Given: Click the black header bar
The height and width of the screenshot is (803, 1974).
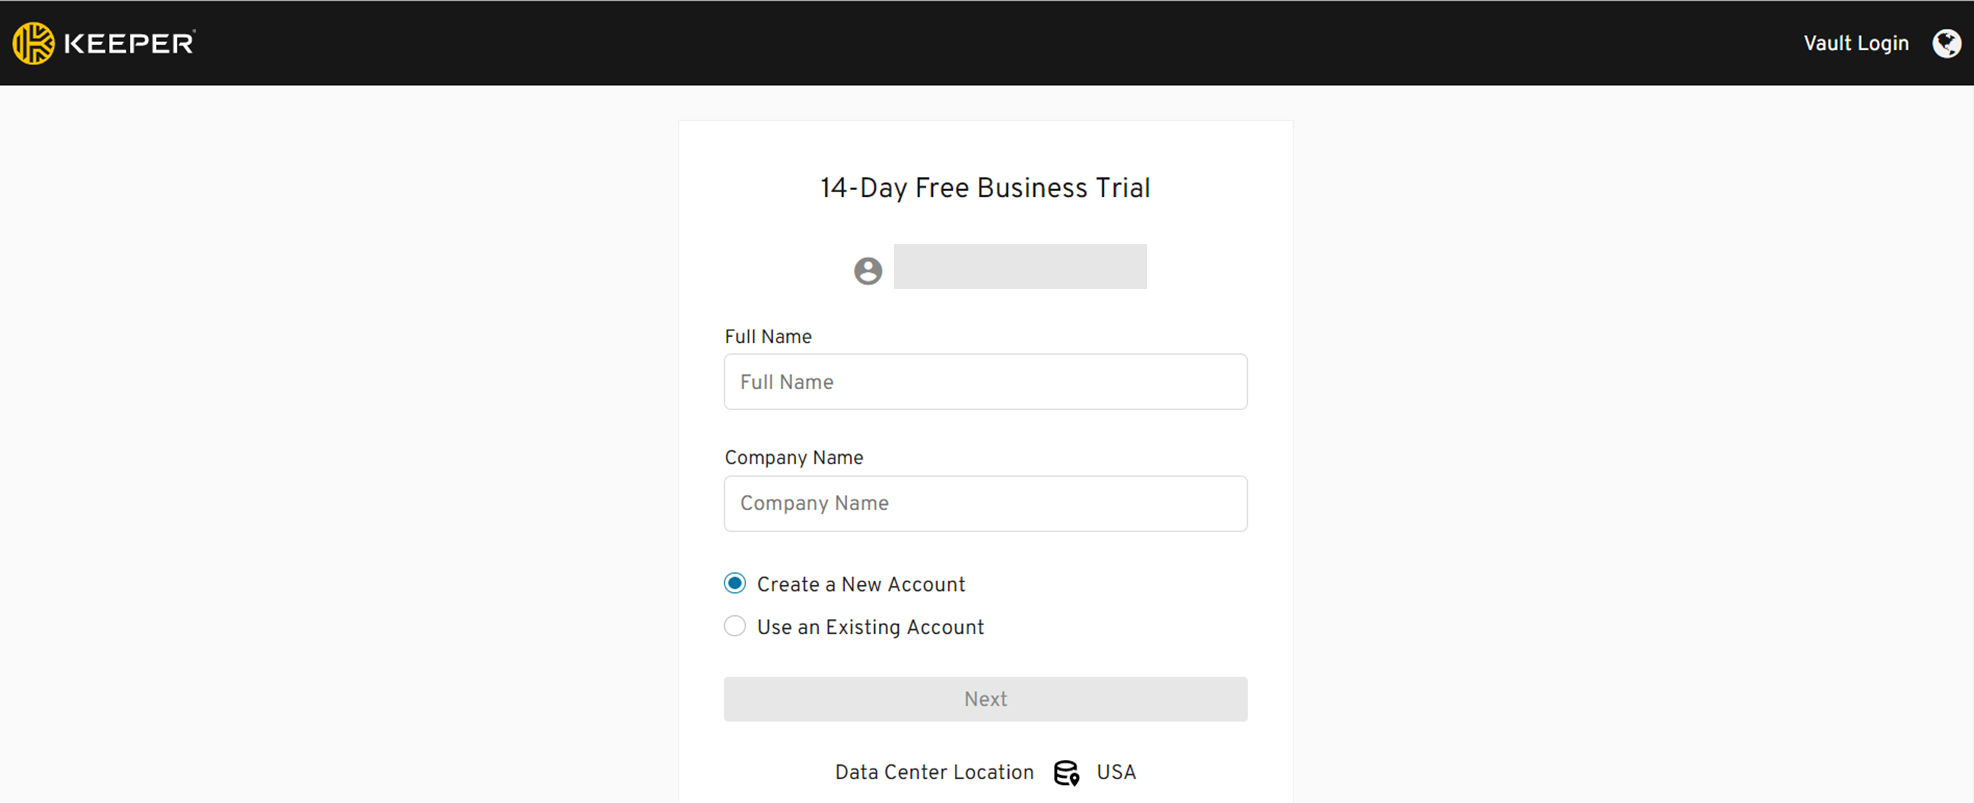Looking at the screenshot, I should click(x=987, y=43).
